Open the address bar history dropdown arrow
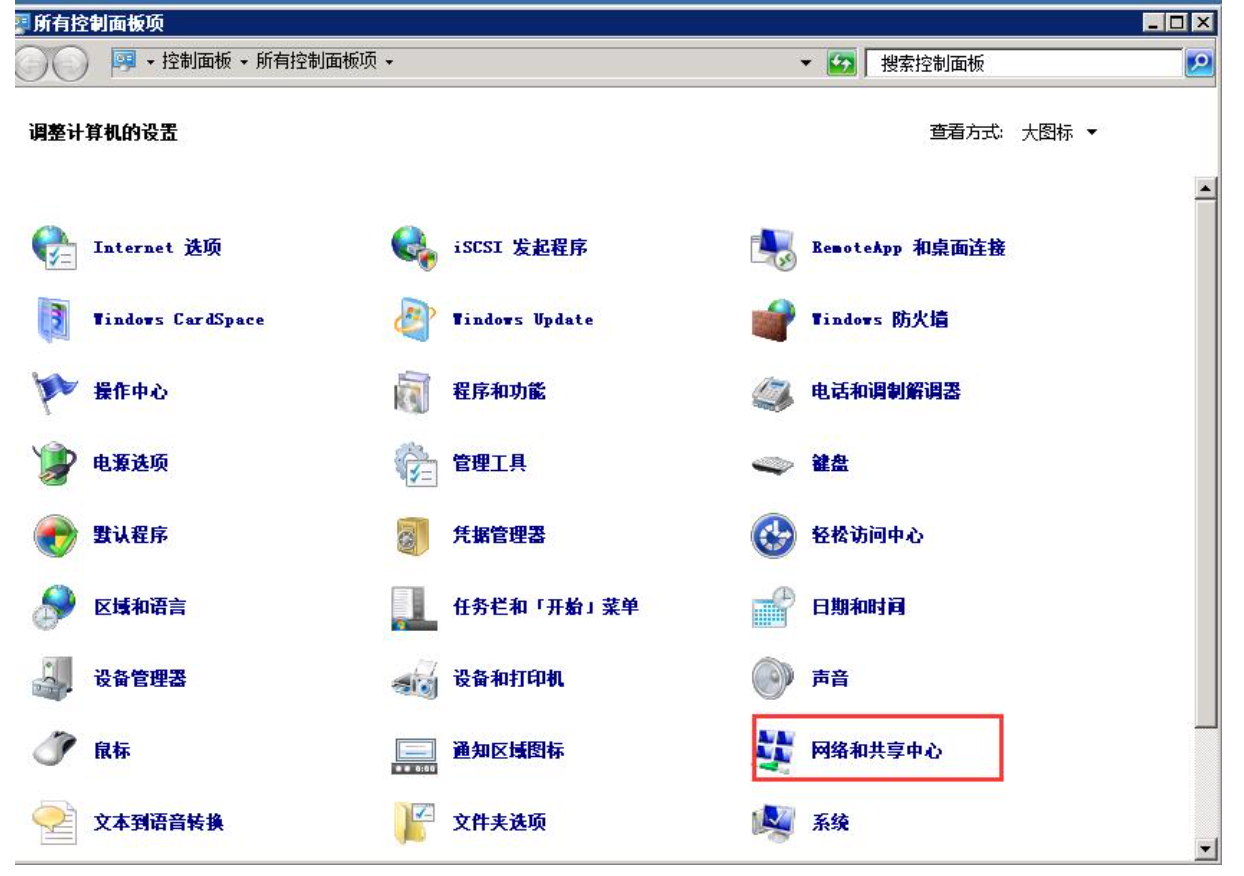The width and height of the screenshot is (1244, 876). [807, 63]
